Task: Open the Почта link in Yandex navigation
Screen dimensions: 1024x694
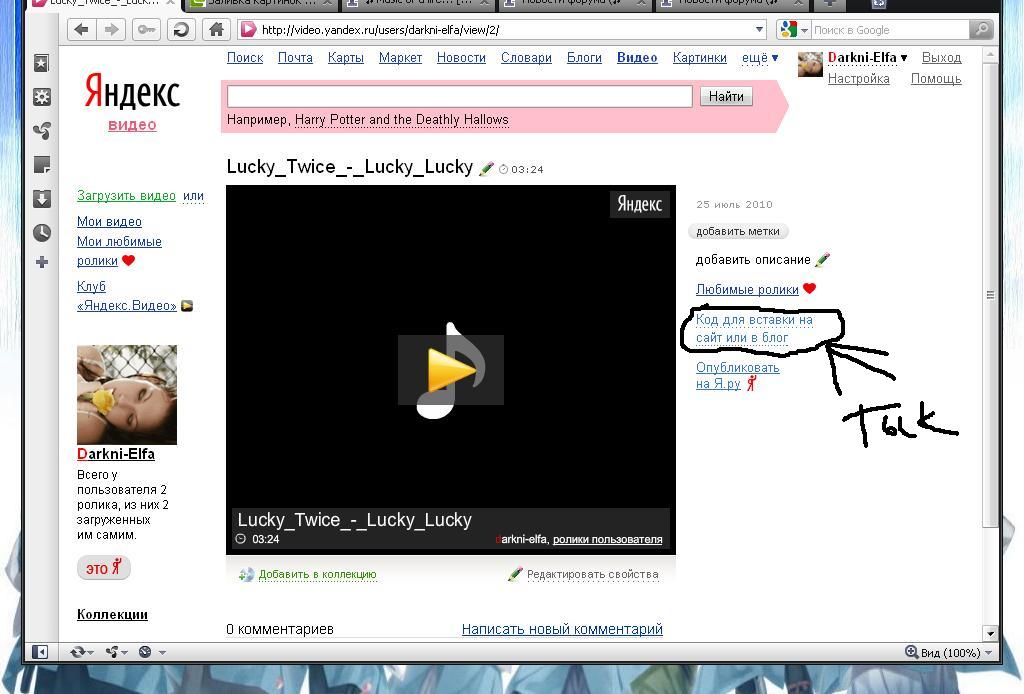Action: (295, 57)
